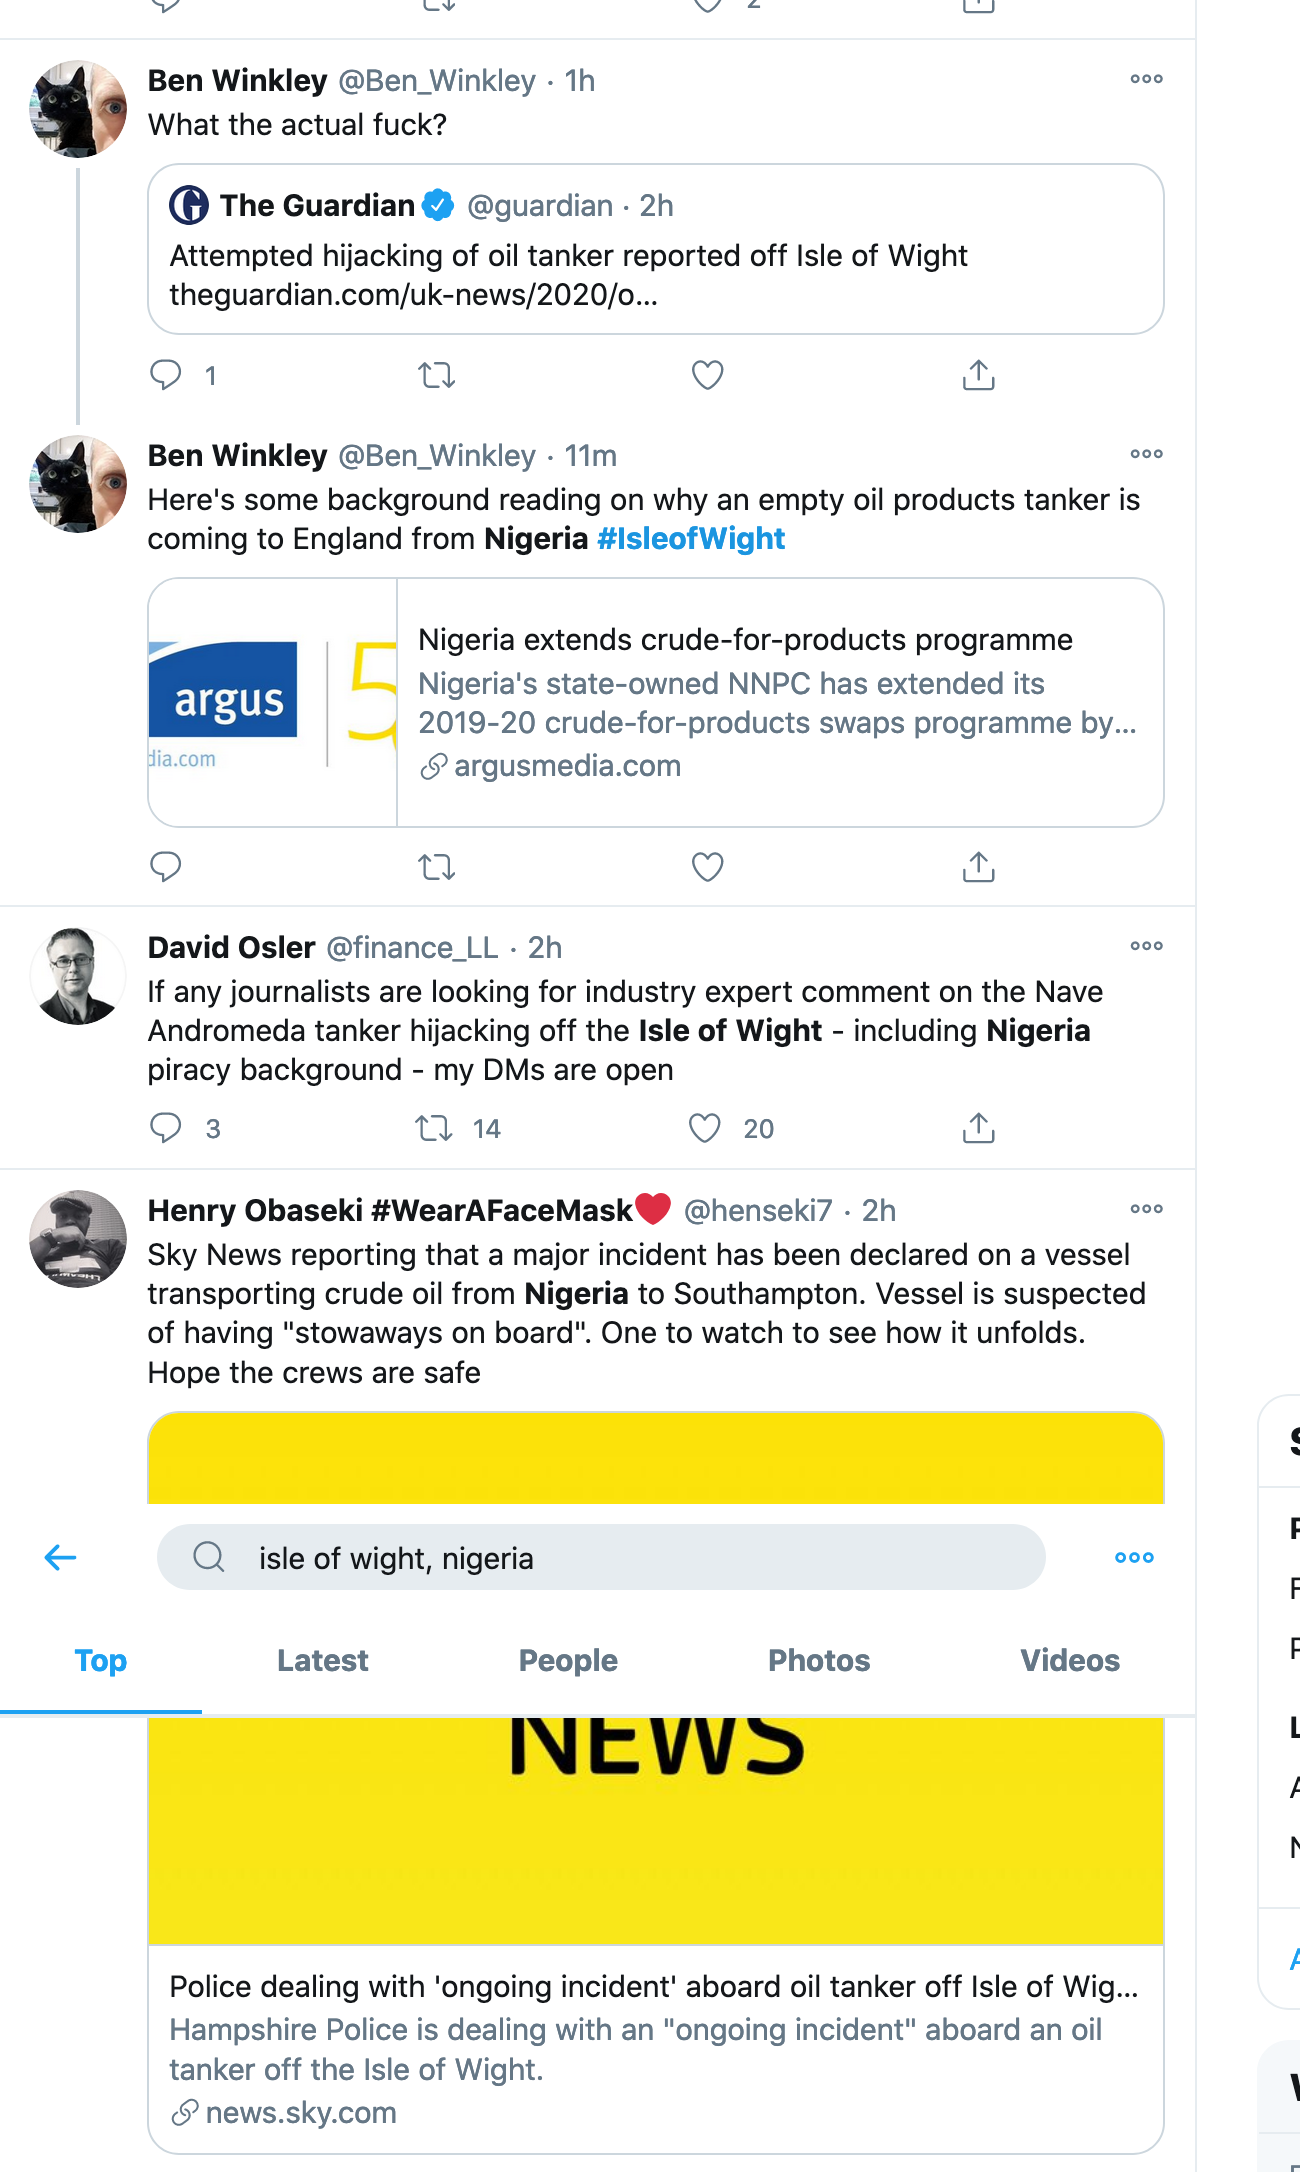Open more options on Ben Winkley's 1h tweet

pos(1146,79)
